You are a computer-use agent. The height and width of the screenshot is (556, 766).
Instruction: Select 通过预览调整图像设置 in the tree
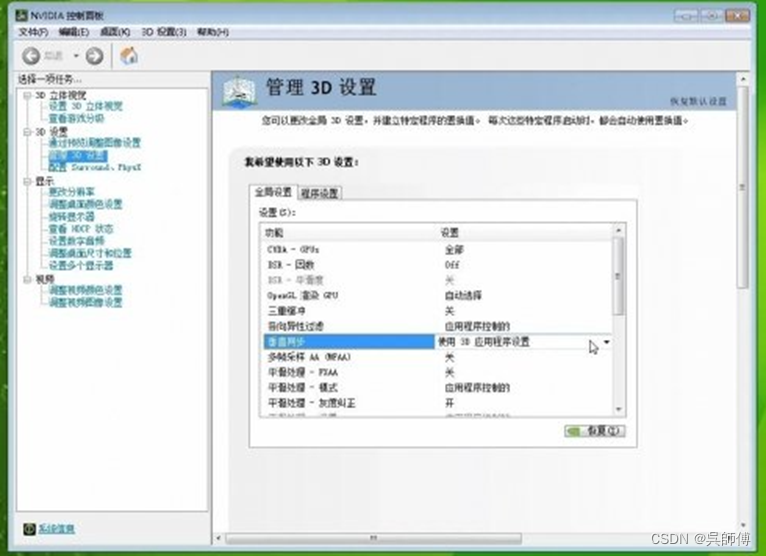click(x=94, y=143)
